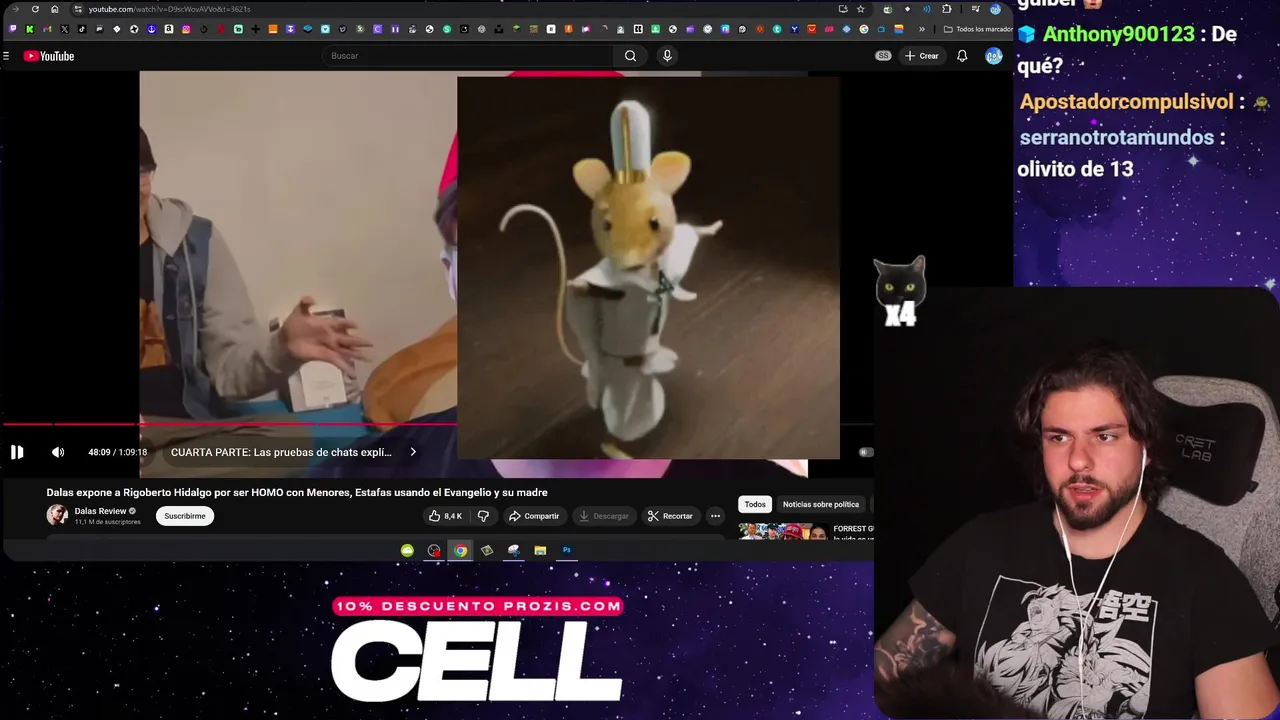1280x720 pixels.
Task: Open the Twitch bookmark icon
Action: click(13, 29)
